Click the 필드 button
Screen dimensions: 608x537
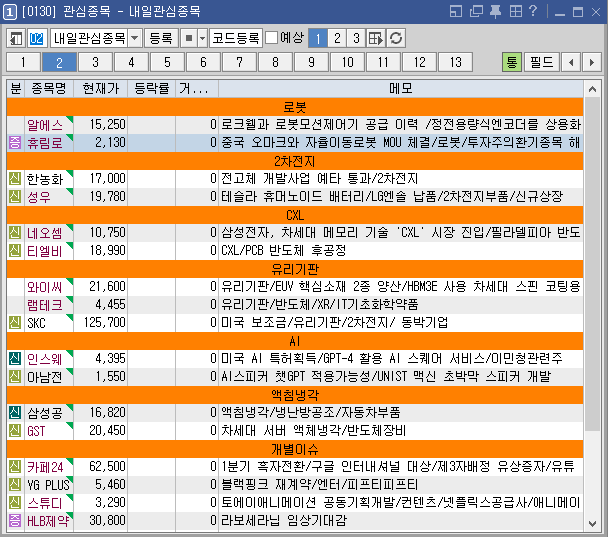click(542, 62)
